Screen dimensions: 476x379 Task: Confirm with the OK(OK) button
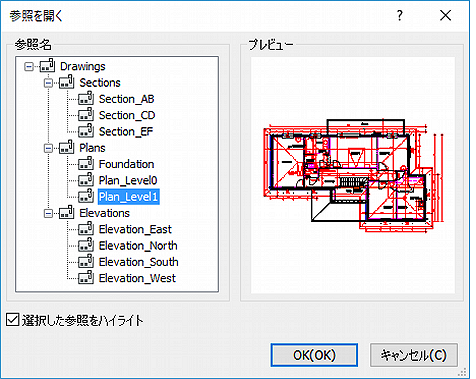point(314,355)
